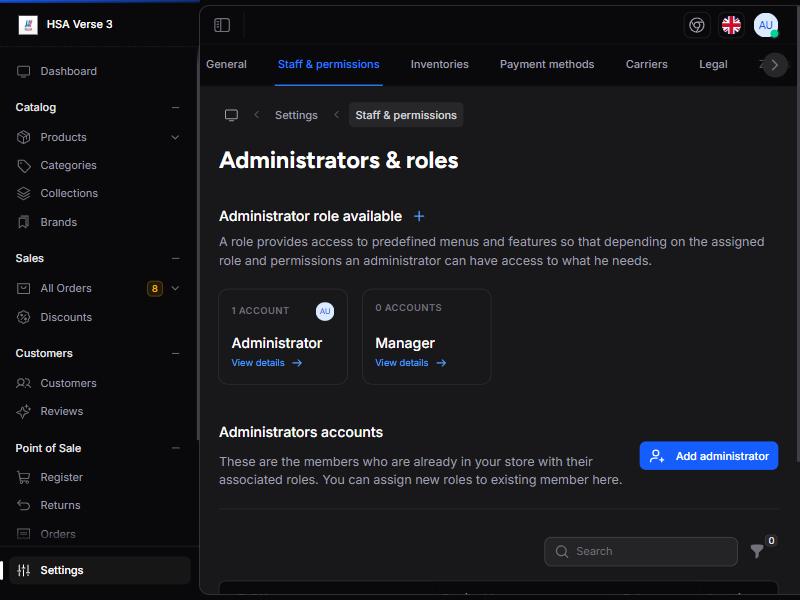Click the Returns arrow icon
800x600 pixels.
[23, 505]
